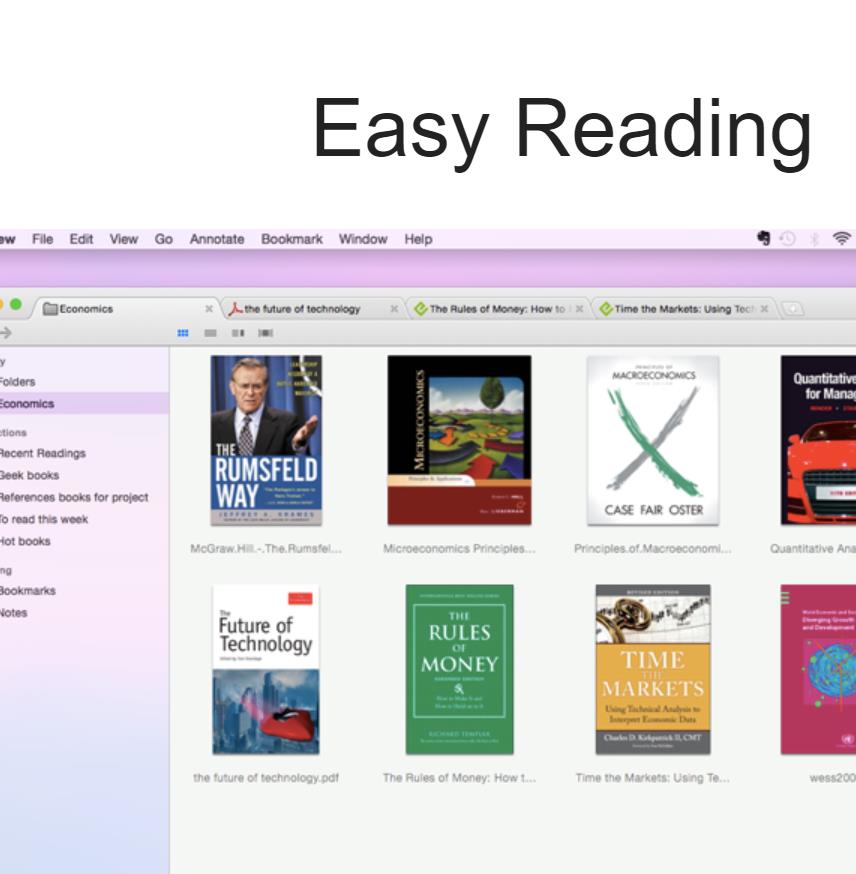
Task: Close The Rules of Money tab
Action: tap(579, 309)
